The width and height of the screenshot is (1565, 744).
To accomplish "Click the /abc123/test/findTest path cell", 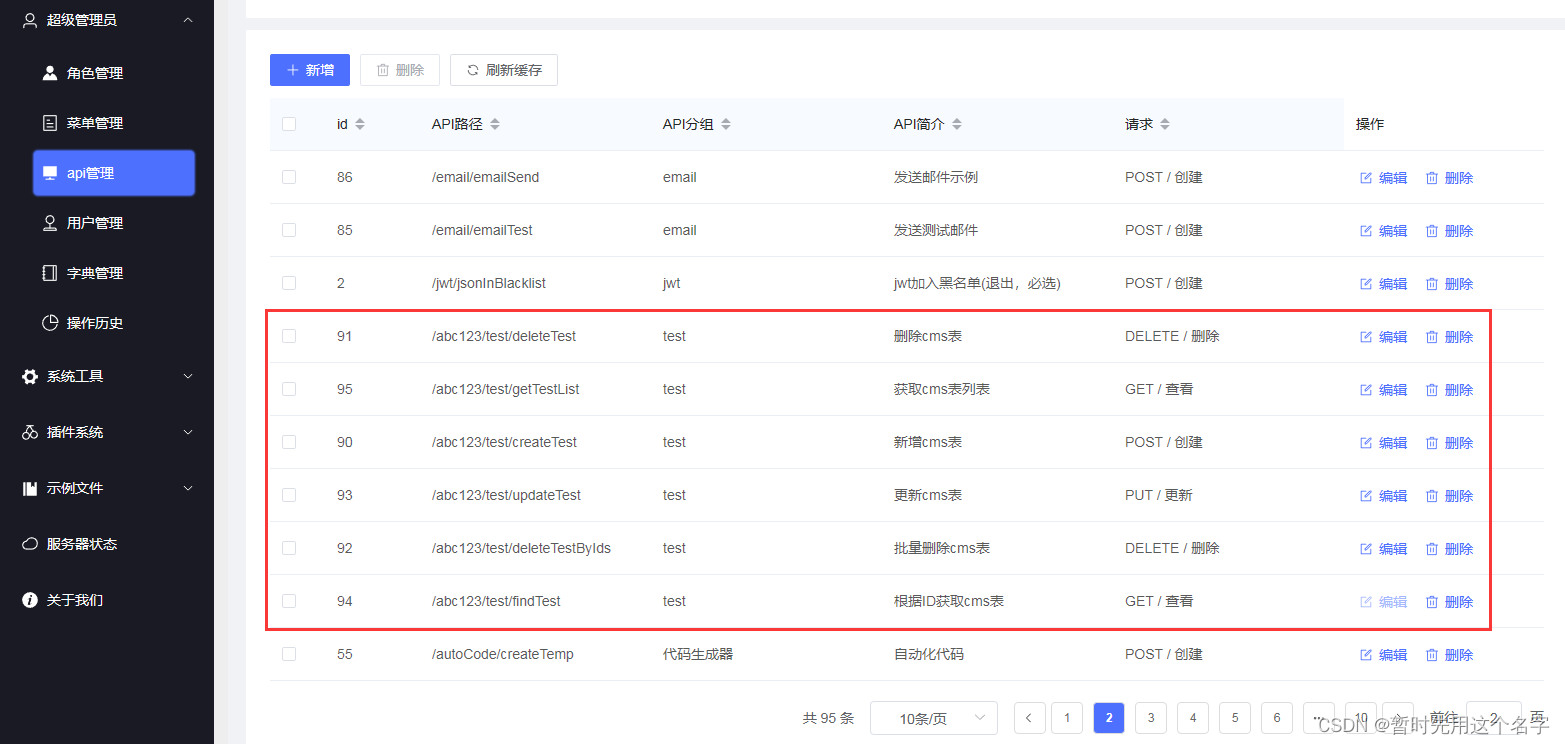I will pyautogui.click(x=496, y=601).
